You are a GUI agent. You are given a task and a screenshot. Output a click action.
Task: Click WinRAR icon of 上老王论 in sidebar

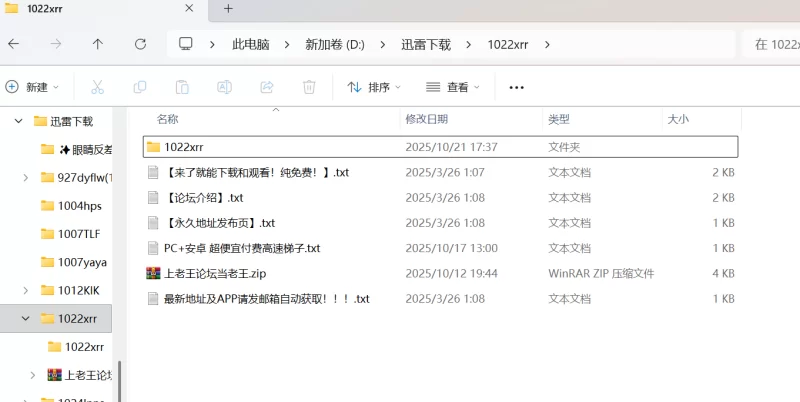(x=55, y=375)
